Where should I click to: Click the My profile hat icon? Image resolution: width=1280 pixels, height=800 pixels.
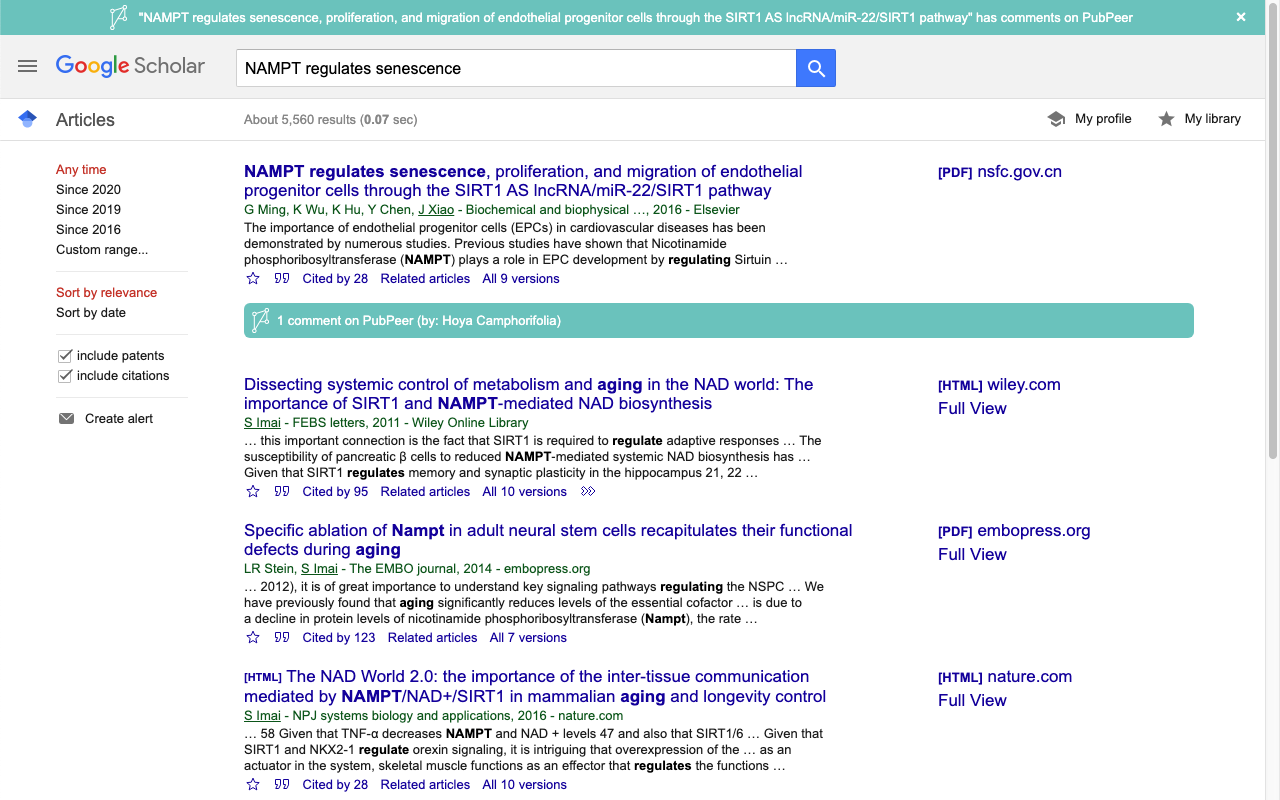[x=1056, y=119]
